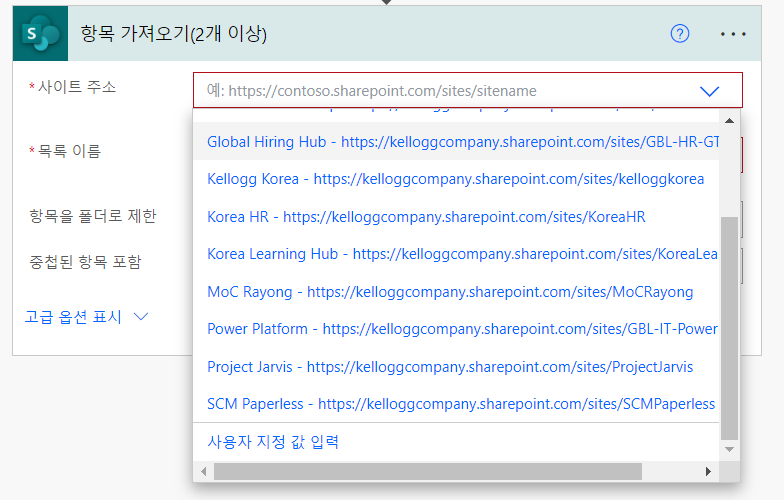Expand 고급 옵션 표시 advanced options
Screen dimensions: 784x500
[x=86, y=317]
